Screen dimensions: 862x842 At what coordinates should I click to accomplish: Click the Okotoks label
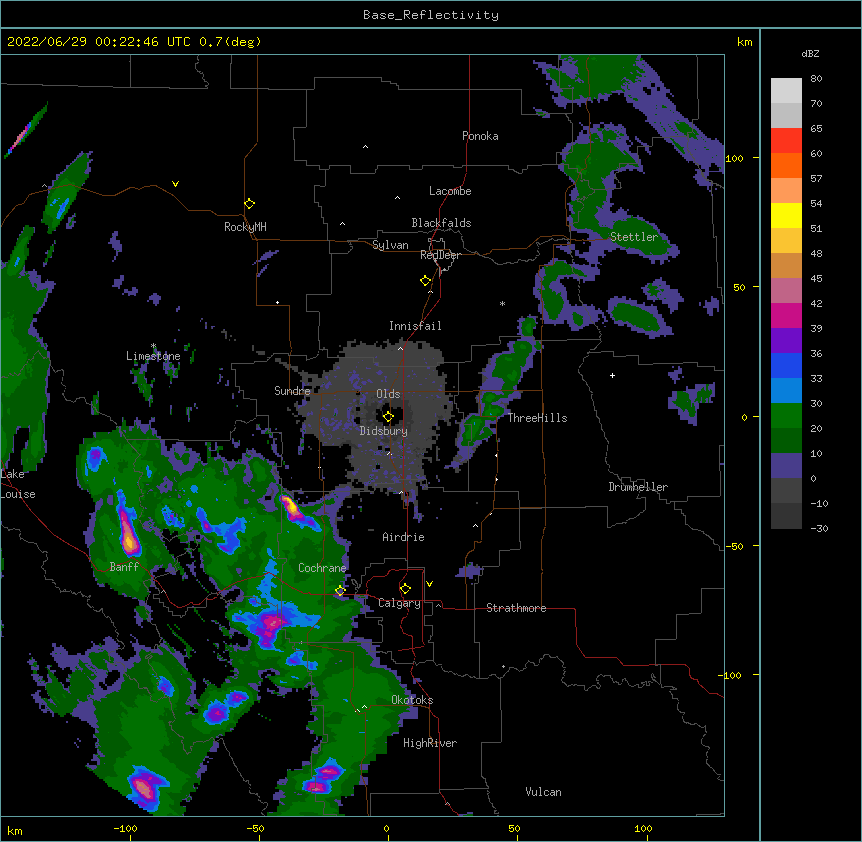pos(412,700)
